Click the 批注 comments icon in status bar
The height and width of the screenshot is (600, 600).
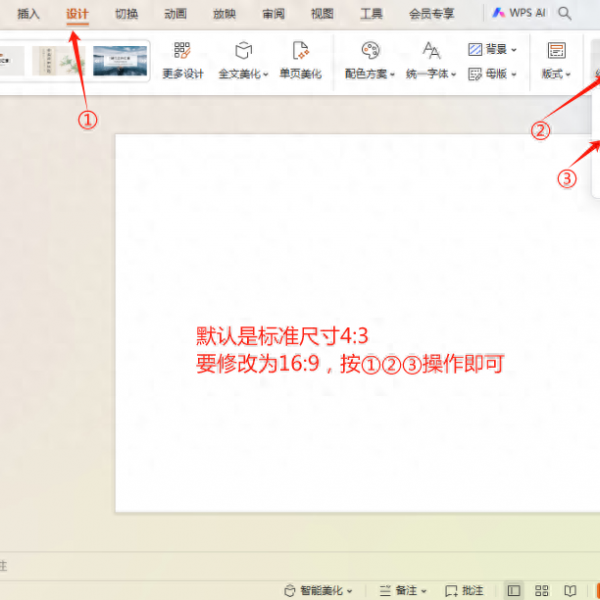coord(463,591)
